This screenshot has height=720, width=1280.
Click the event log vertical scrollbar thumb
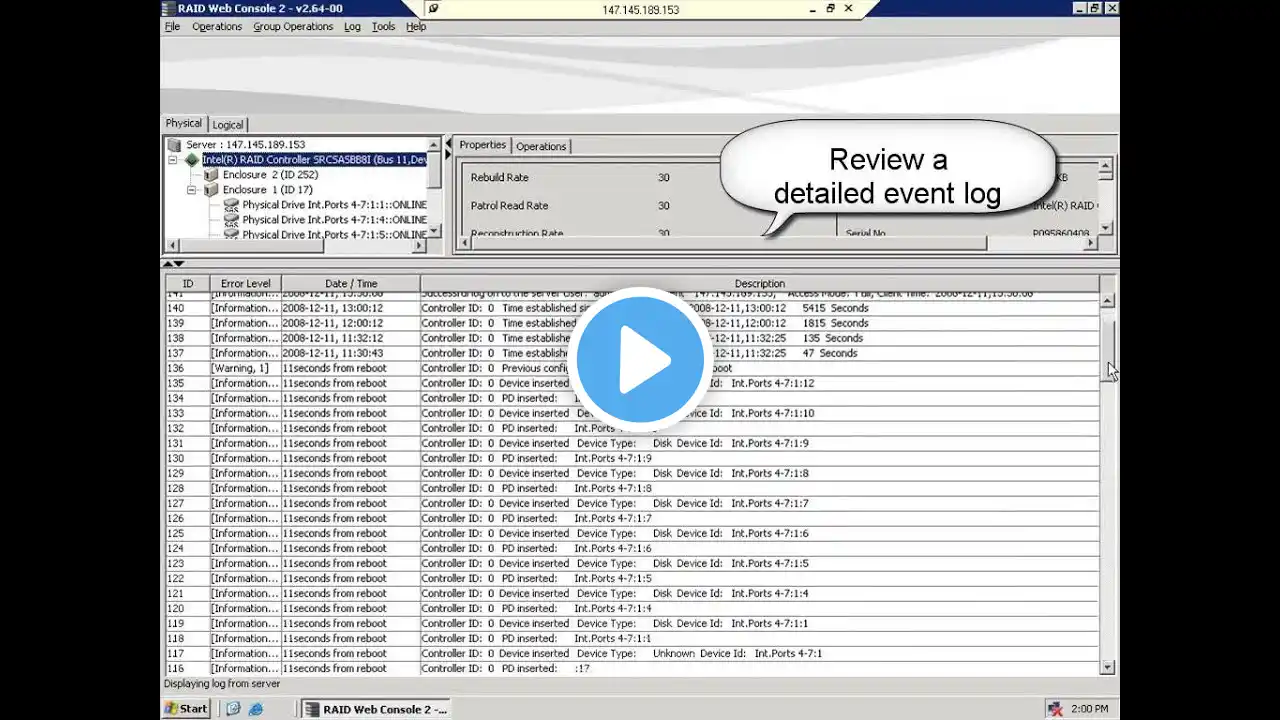pos(1107,342)
